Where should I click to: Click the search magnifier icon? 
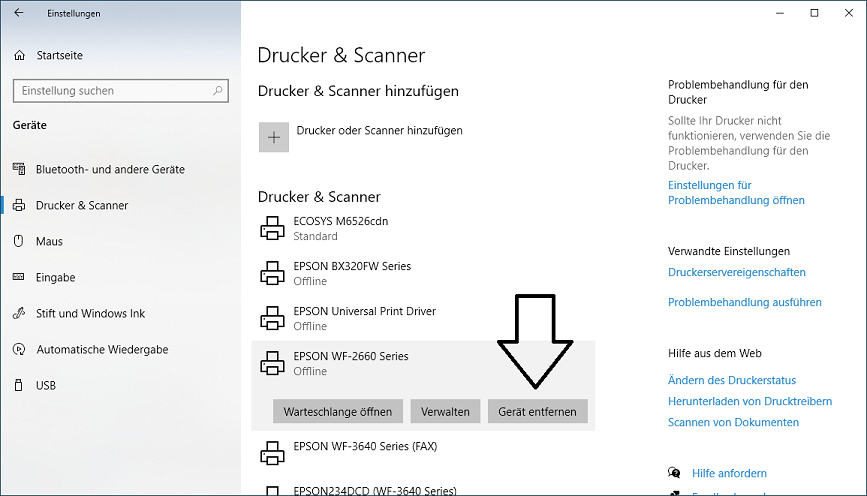218,91
